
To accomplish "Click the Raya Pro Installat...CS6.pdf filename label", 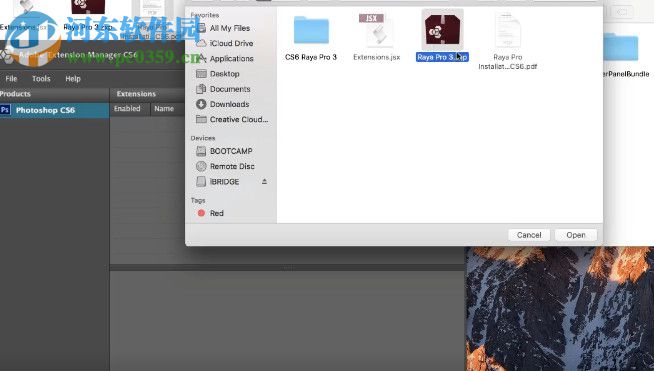I will click(507, 62).
